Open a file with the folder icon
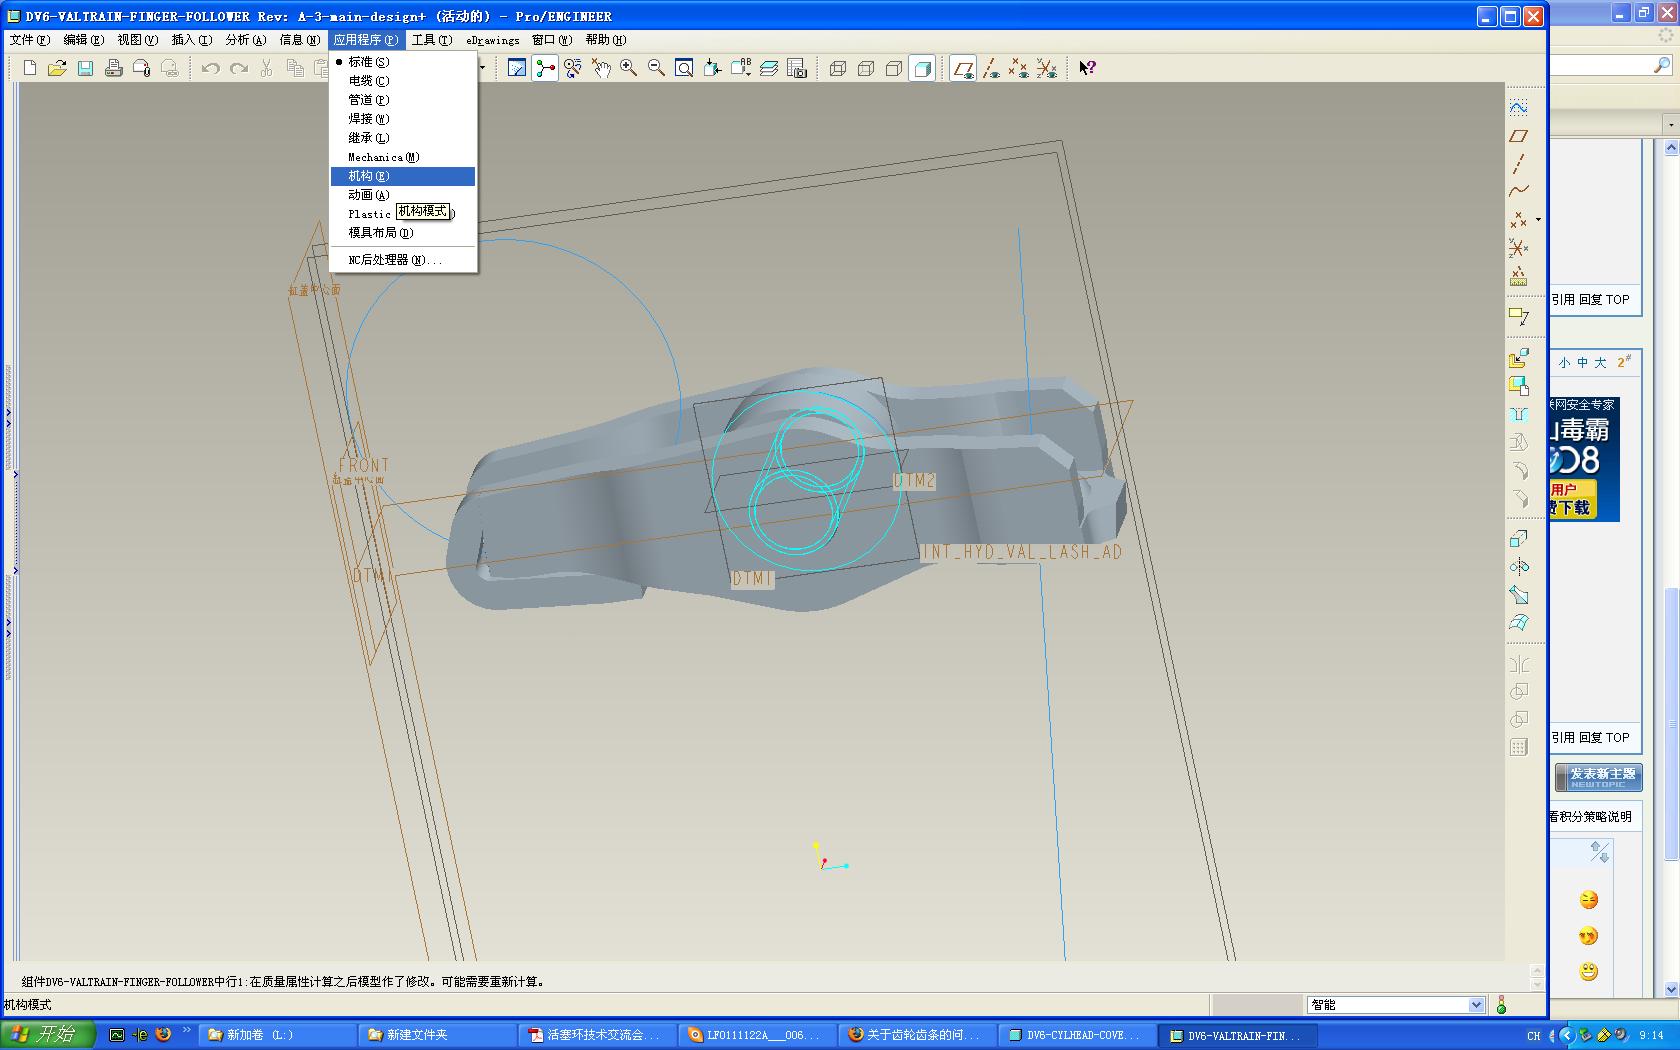Viewport: 1680px width, 1050px height. coord(57,68)
